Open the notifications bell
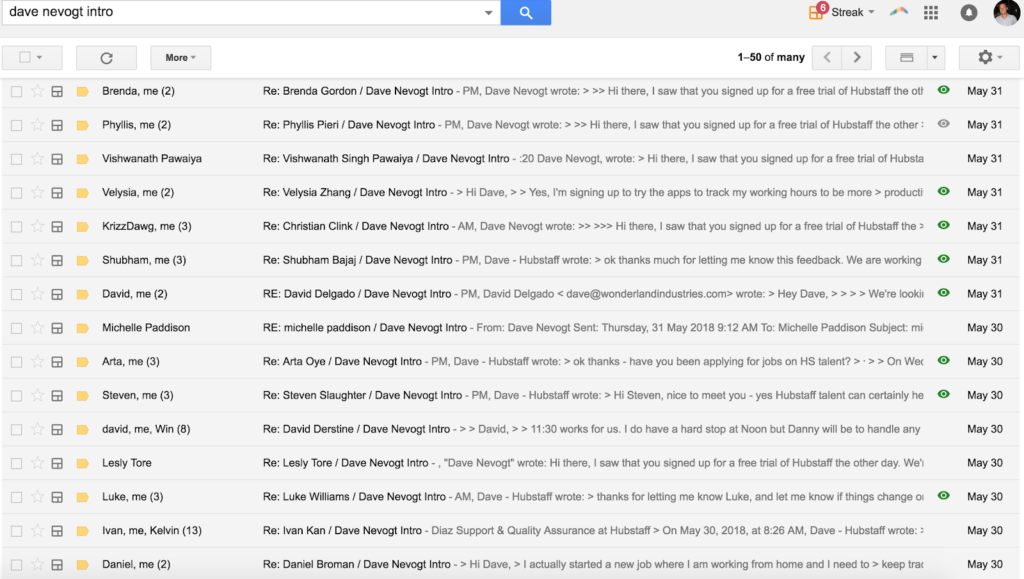Viewport: 1024px width, 579px height. click(968, 13)
